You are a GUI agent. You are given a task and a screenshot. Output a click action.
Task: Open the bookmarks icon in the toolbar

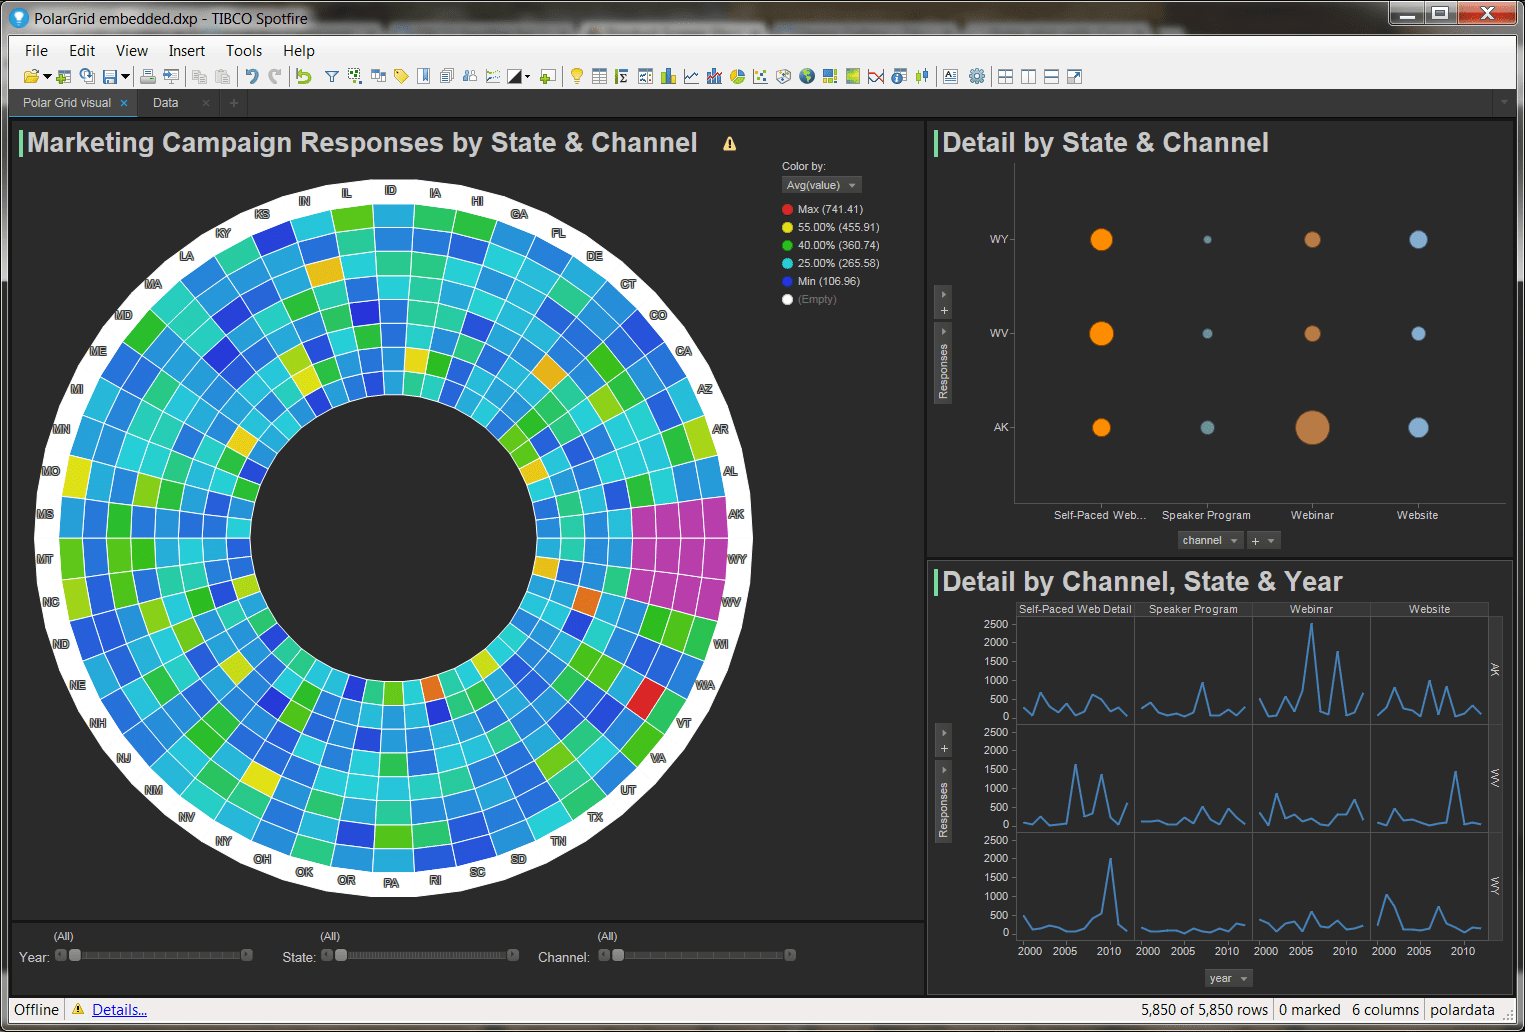click(x=423, y=76)
